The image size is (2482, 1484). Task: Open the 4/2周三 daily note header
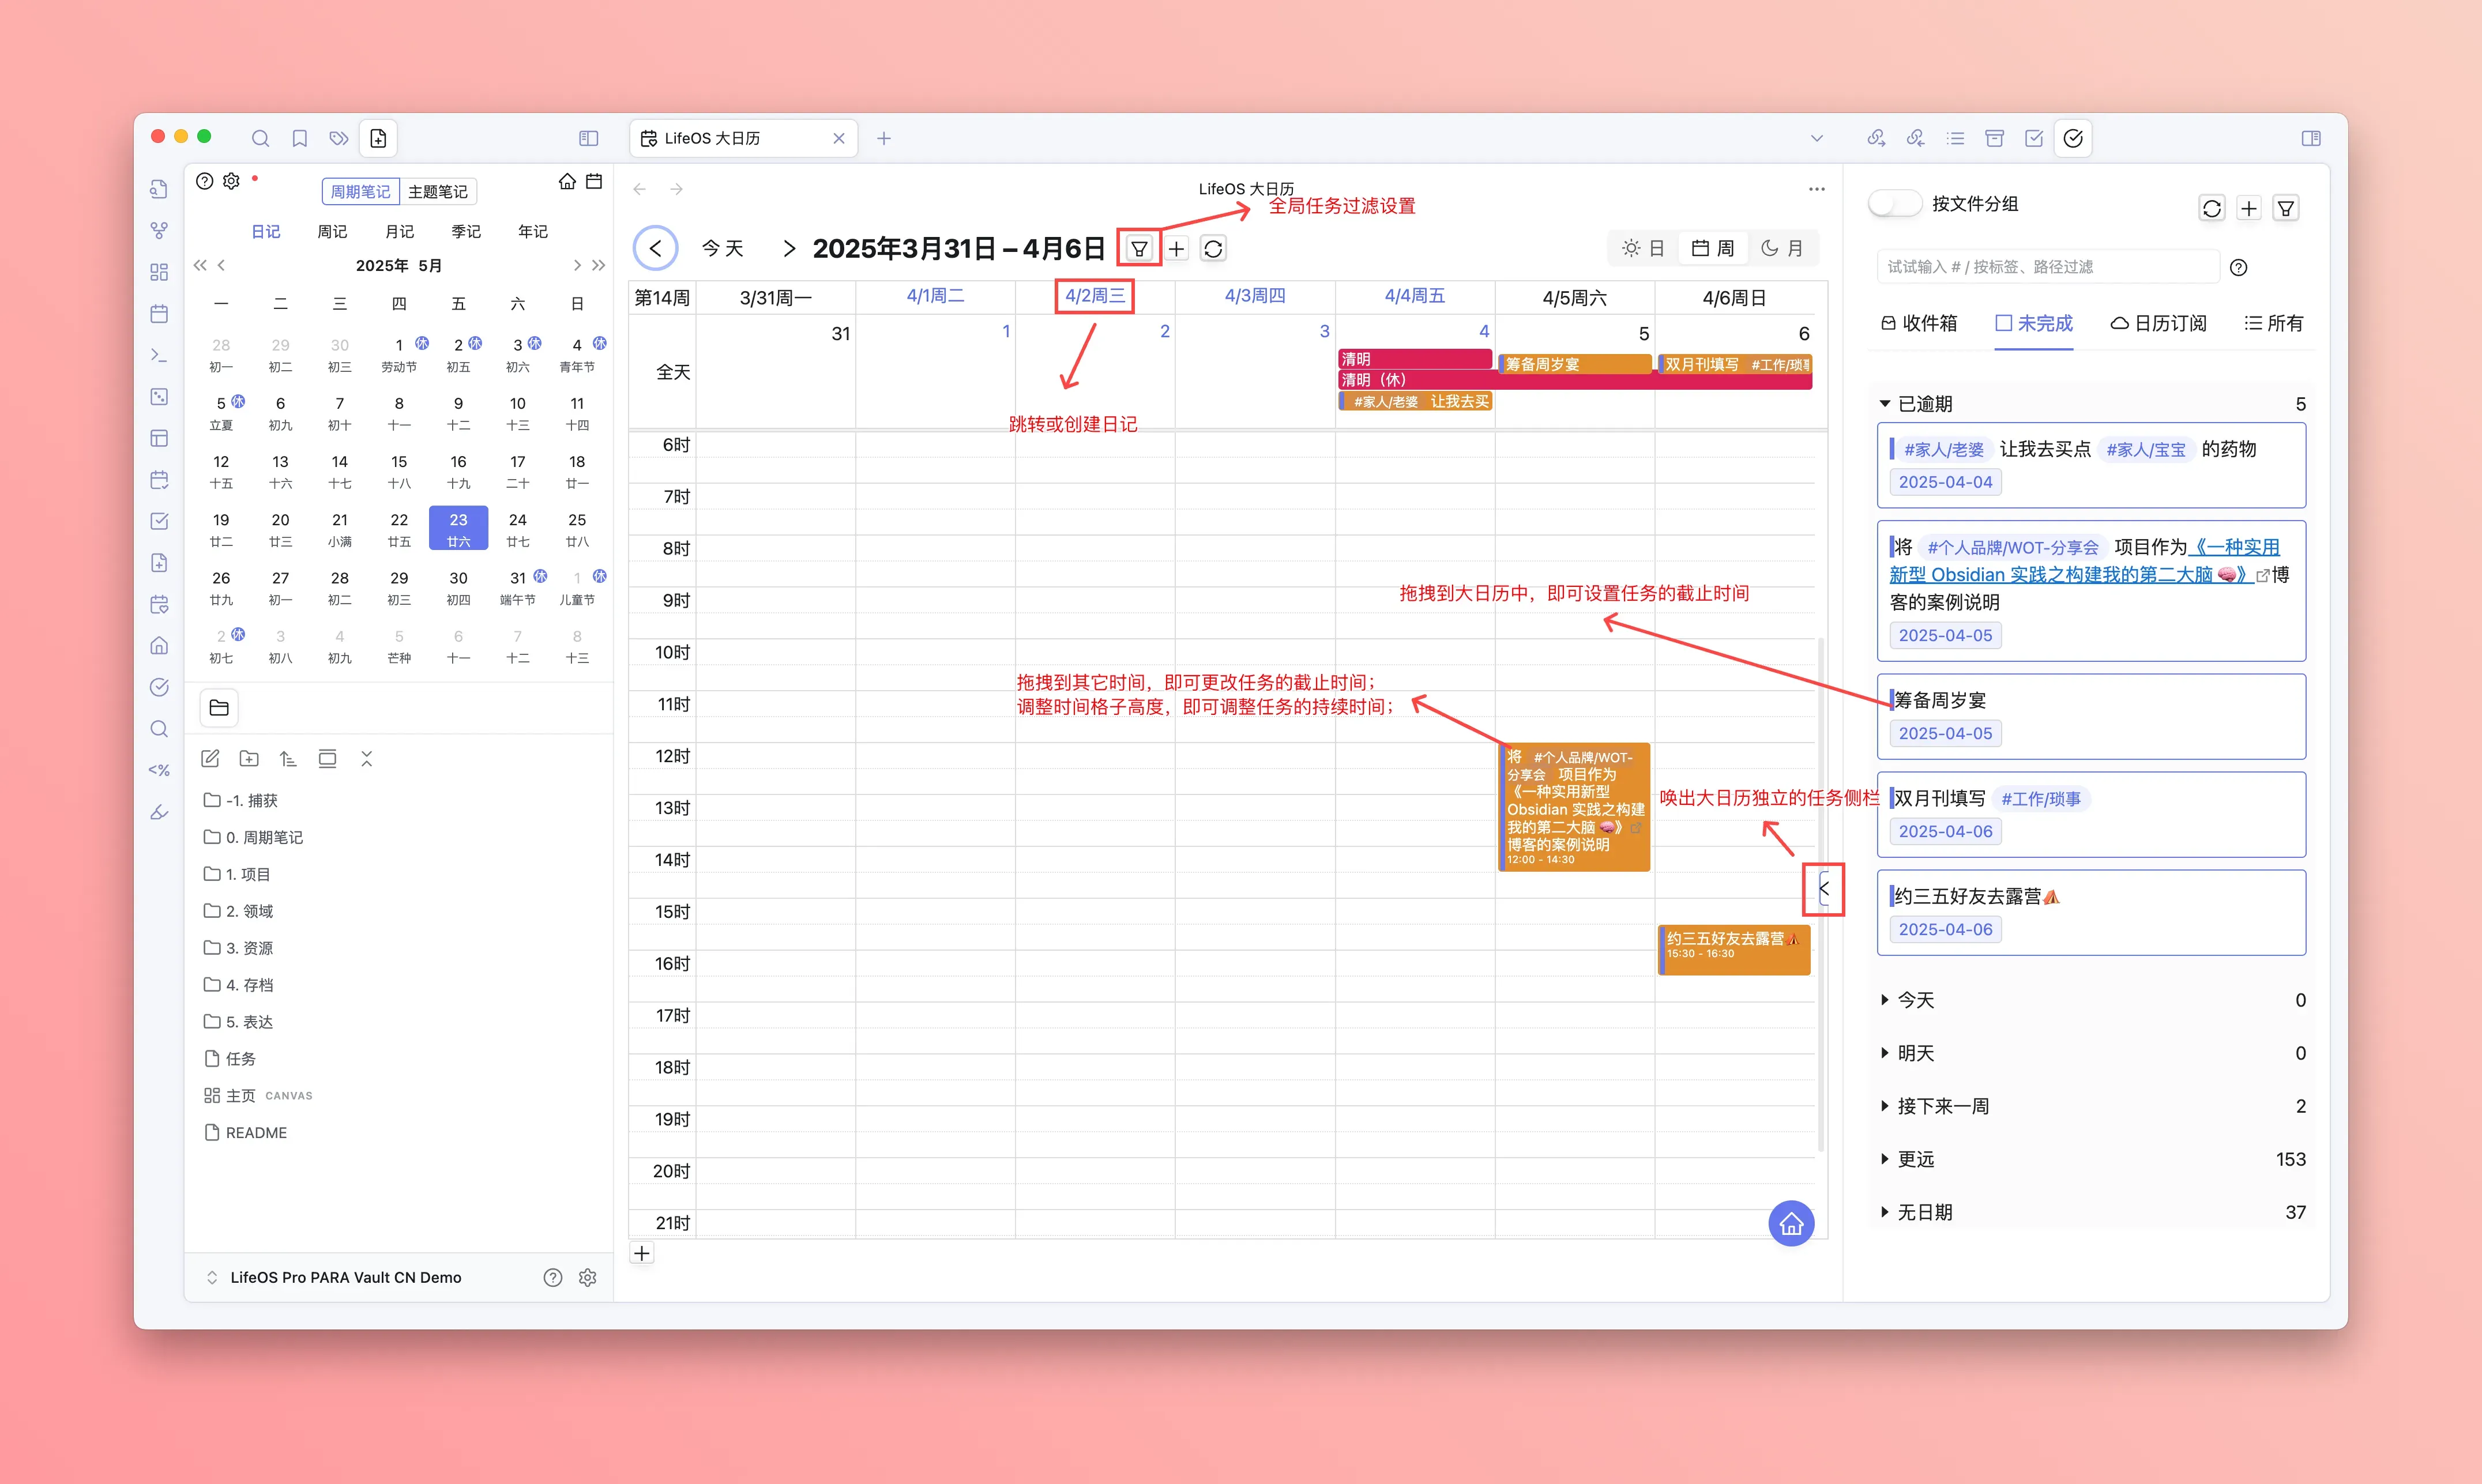click(x=1095, y=296)
